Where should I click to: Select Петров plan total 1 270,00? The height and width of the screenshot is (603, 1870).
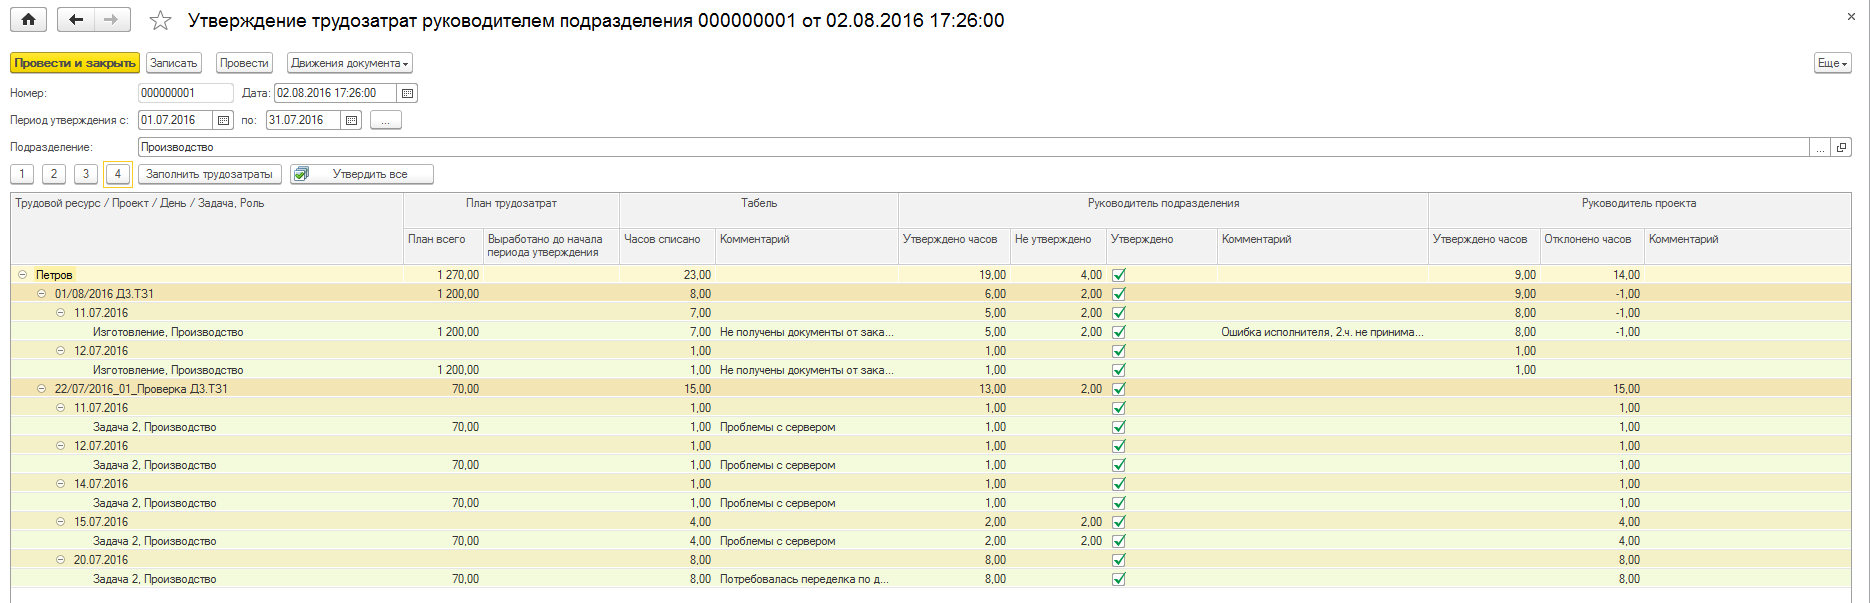[x=443, y=275]
